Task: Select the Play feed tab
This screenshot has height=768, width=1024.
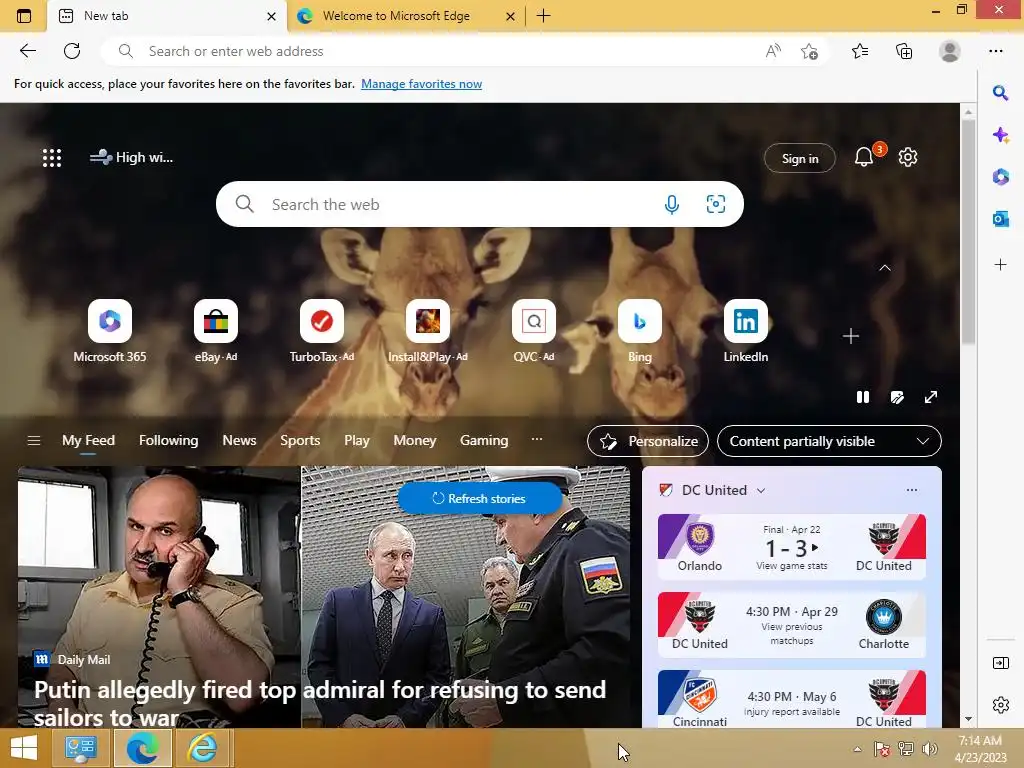Action: coord(357,441)
